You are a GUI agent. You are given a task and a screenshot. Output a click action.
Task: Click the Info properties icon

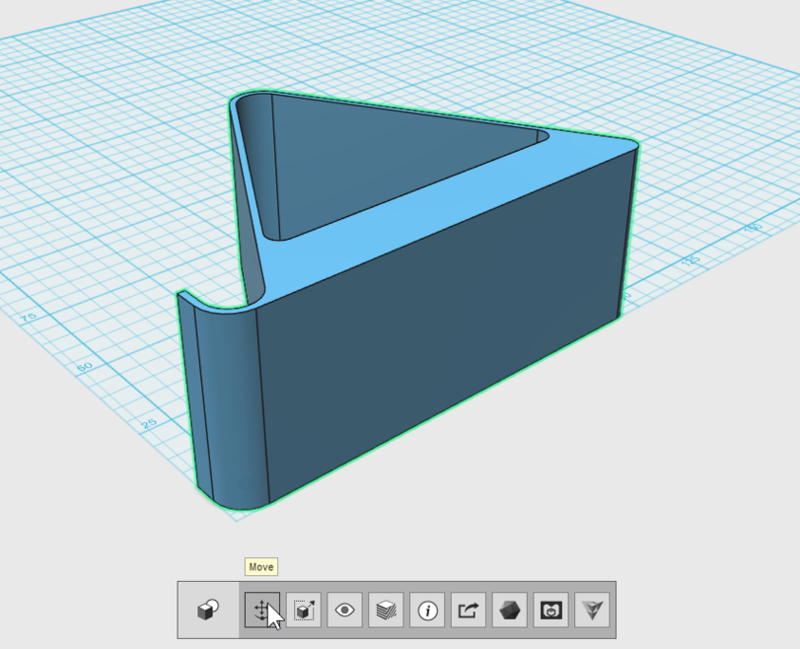point(428,611)
